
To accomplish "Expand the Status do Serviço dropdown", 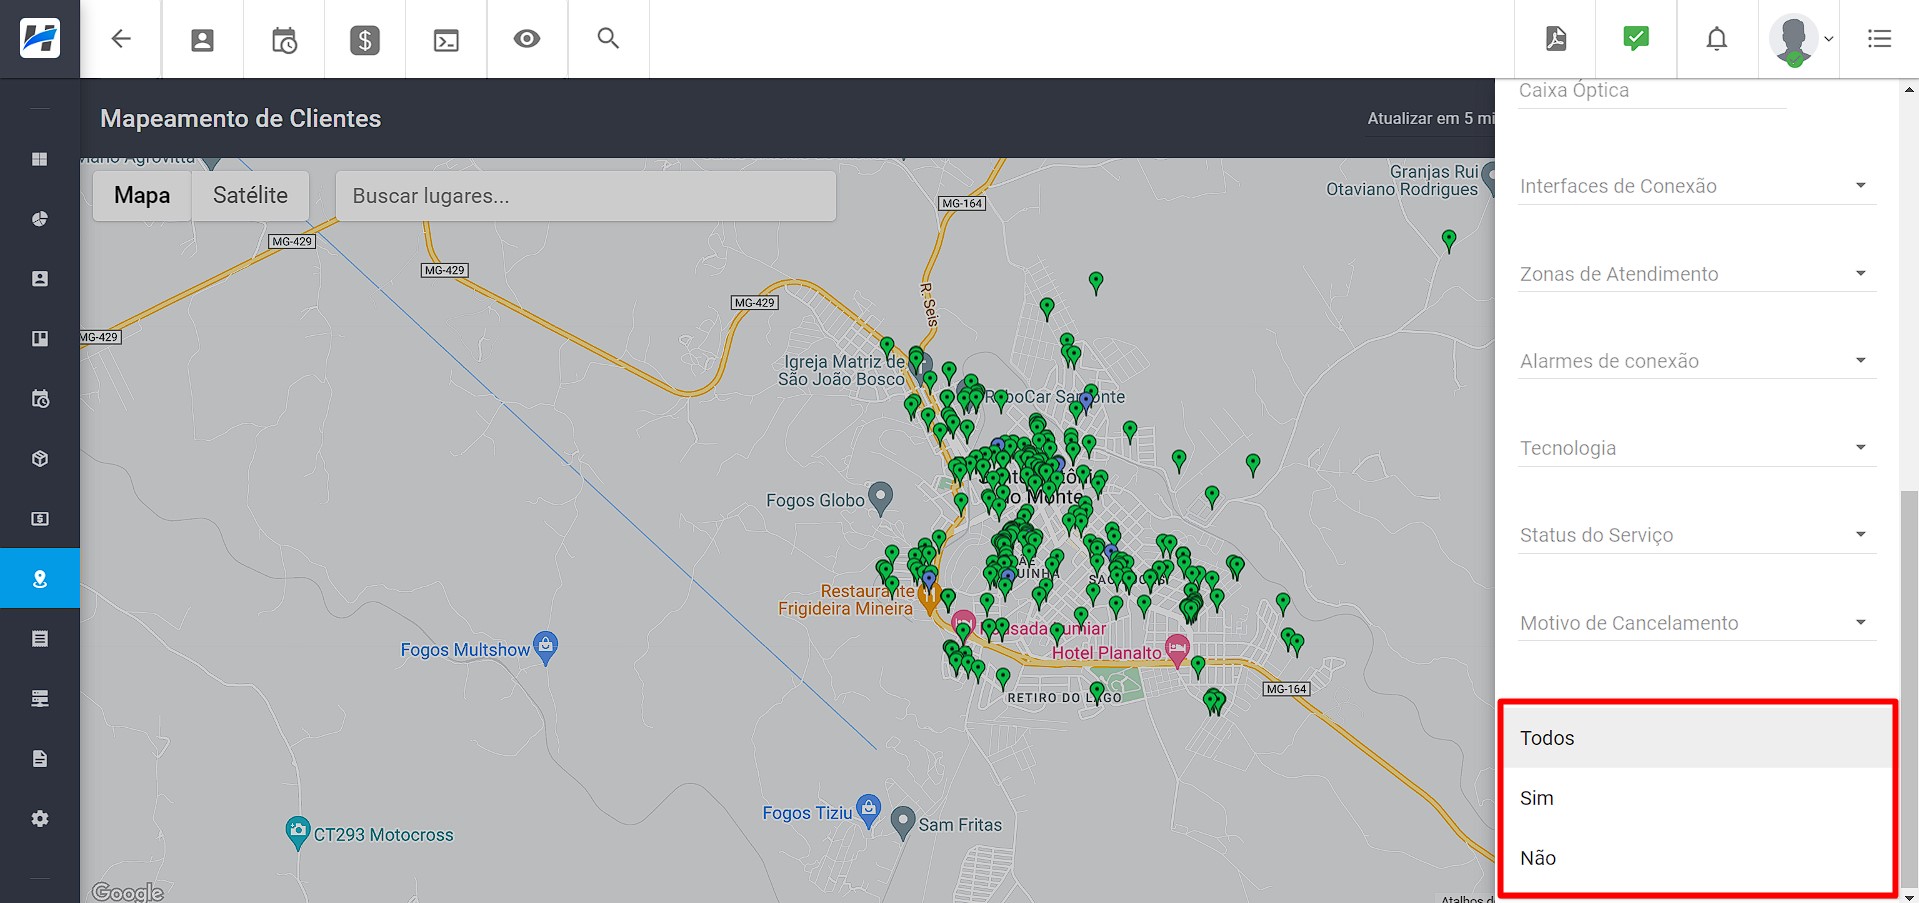I will (x=1697, y=535).
